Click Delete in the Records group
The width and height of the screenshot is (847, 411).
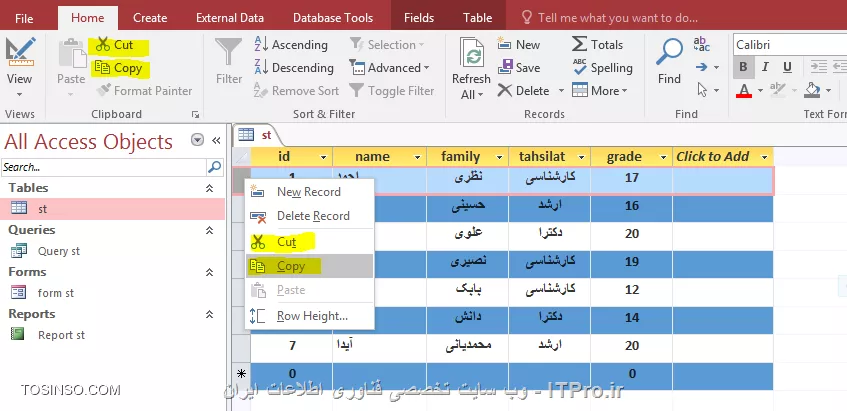pos(523,91)
